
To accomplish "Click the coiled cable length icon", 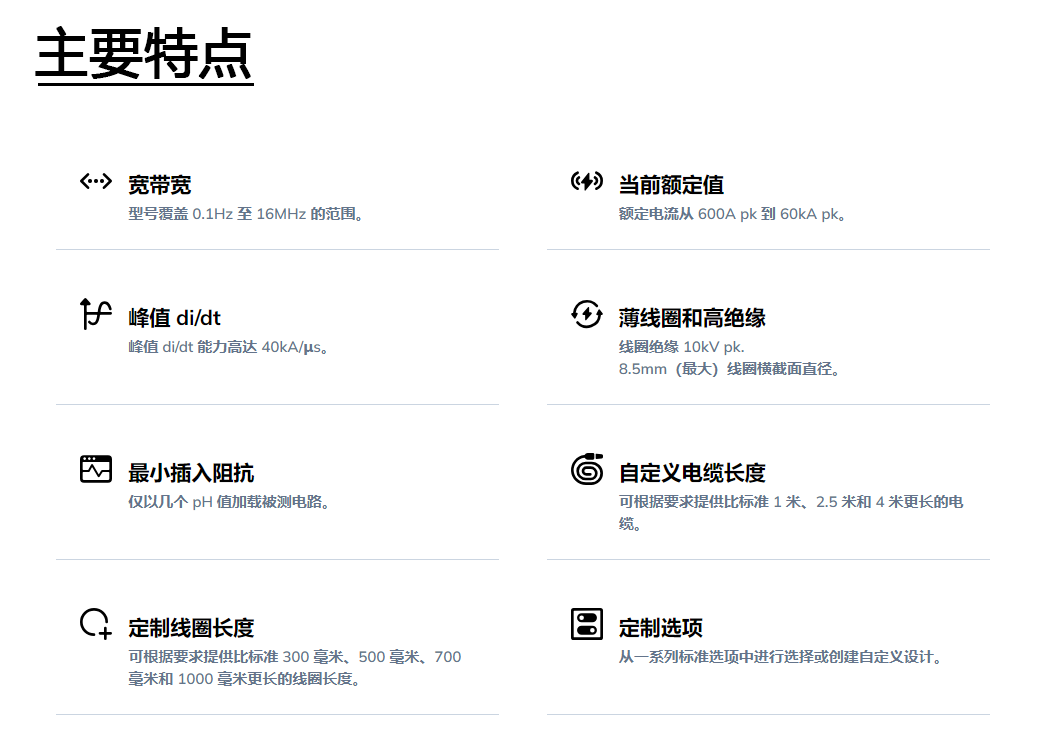I will 587,469.
